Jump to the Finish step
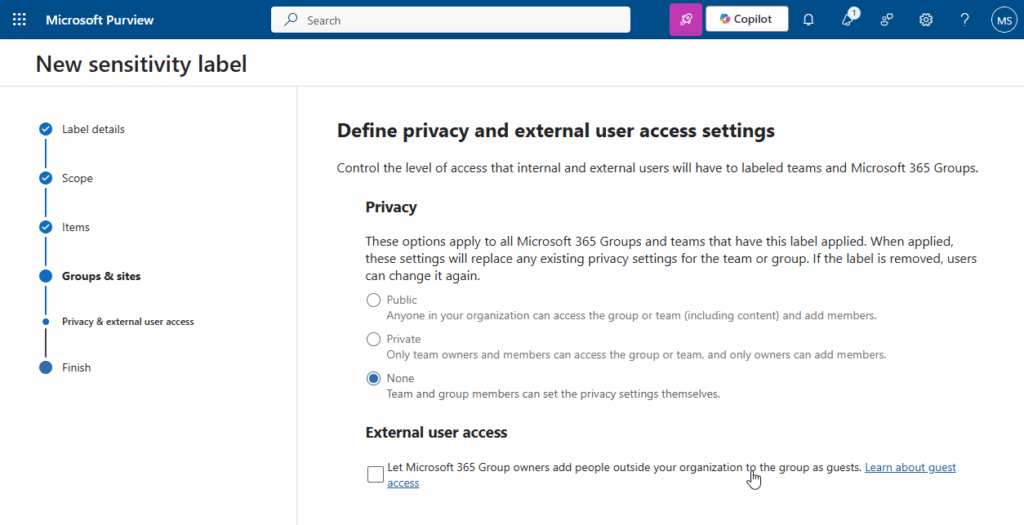1024x525 pixels. (76, 367)
